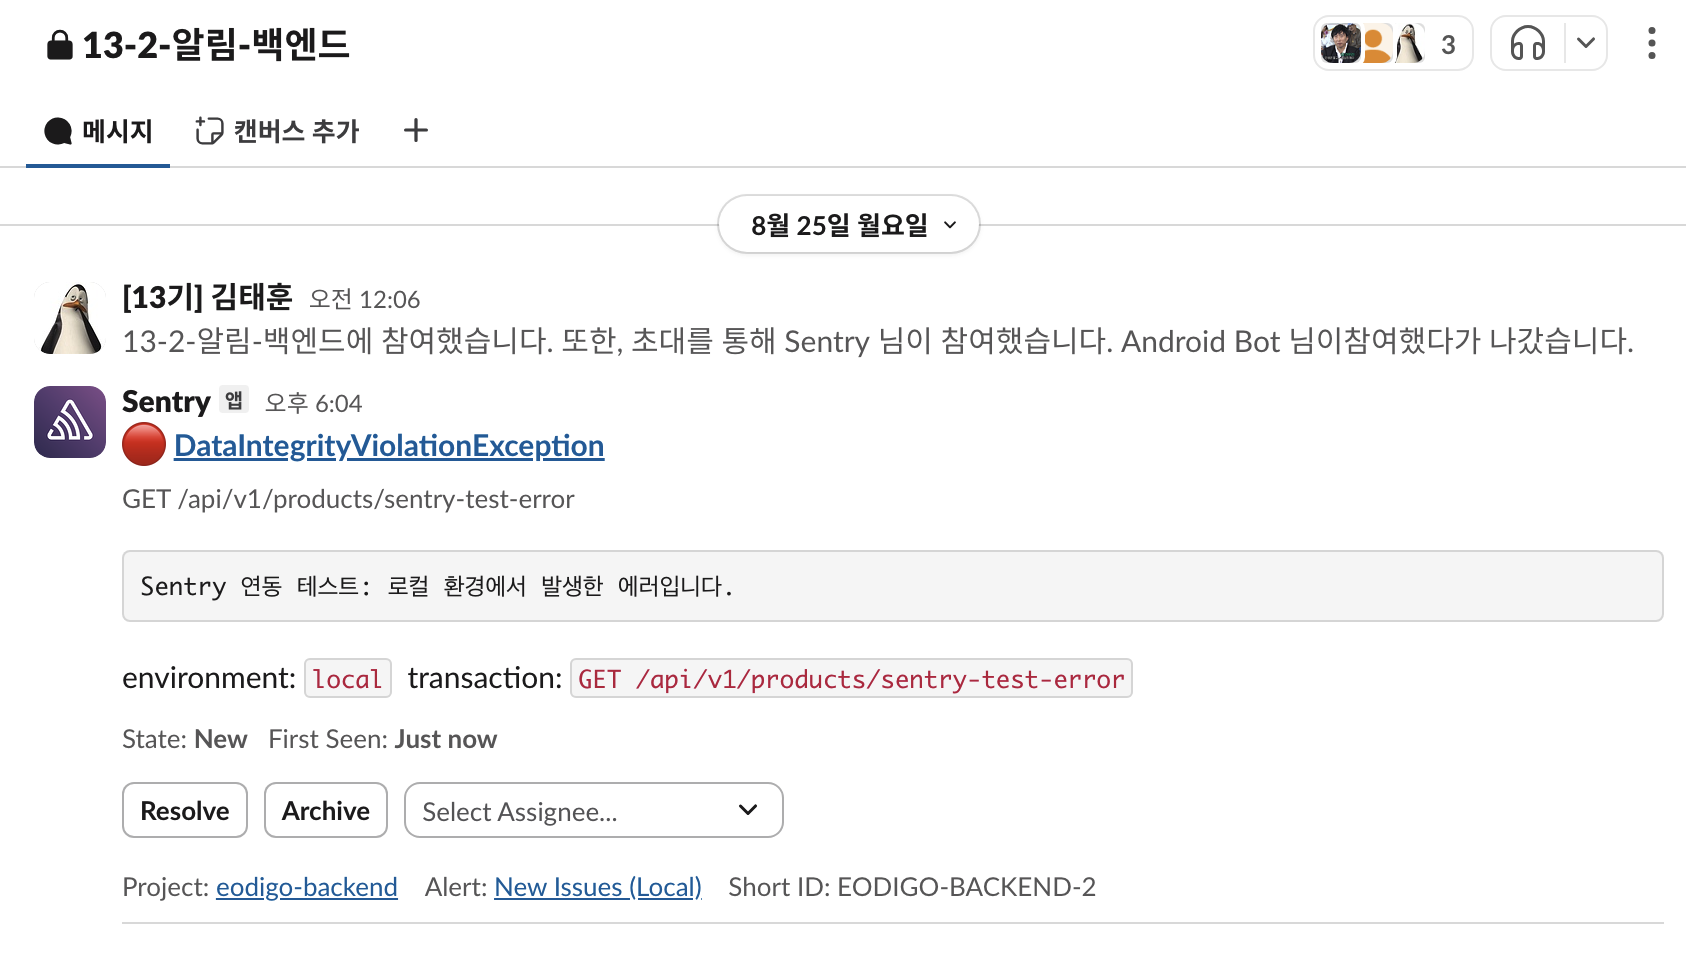Switch to the 메시지 tab
This screenshot has height=954, width=1686.
pyautogui.click(x=98, y=131)
